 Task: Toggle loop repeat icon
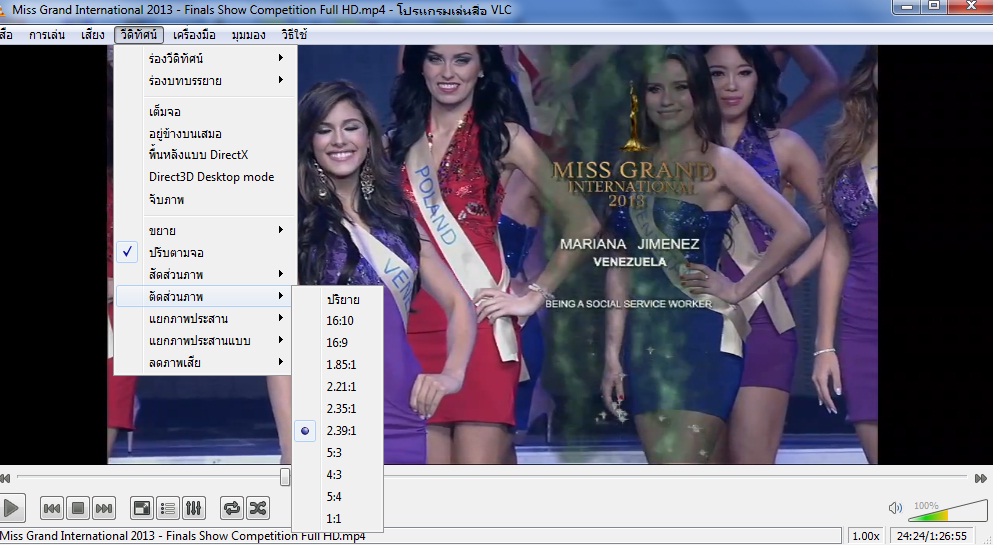(x=232, y=509)
